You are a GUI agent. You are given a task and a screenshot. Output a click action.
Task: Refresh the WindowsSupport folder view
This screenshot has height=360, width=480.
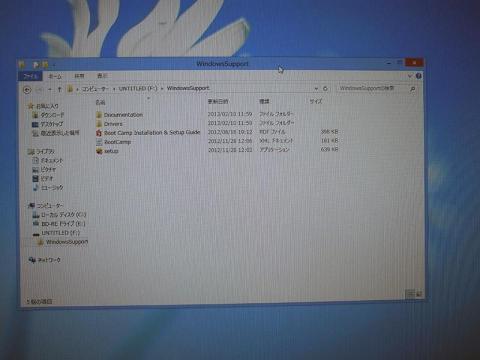(325, 89)
